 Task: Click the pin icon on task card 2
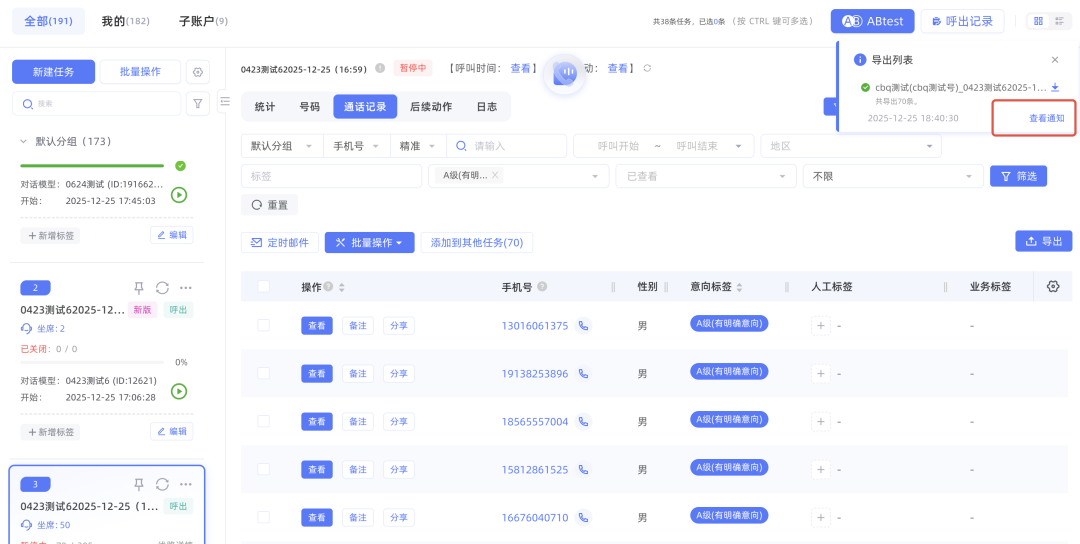(x=139, y=288)
